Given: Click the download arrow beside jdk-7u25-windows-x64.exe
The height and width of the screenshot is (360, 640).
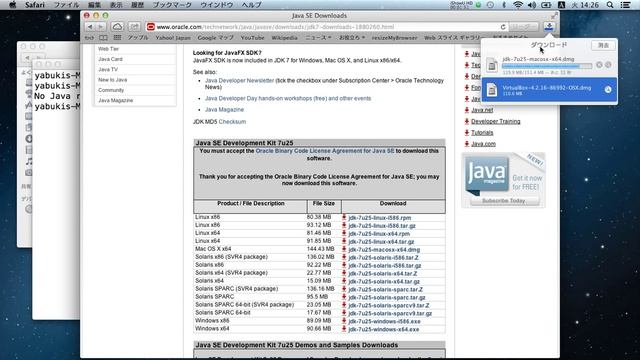Looking at the screenshot, I should [344, 329].
